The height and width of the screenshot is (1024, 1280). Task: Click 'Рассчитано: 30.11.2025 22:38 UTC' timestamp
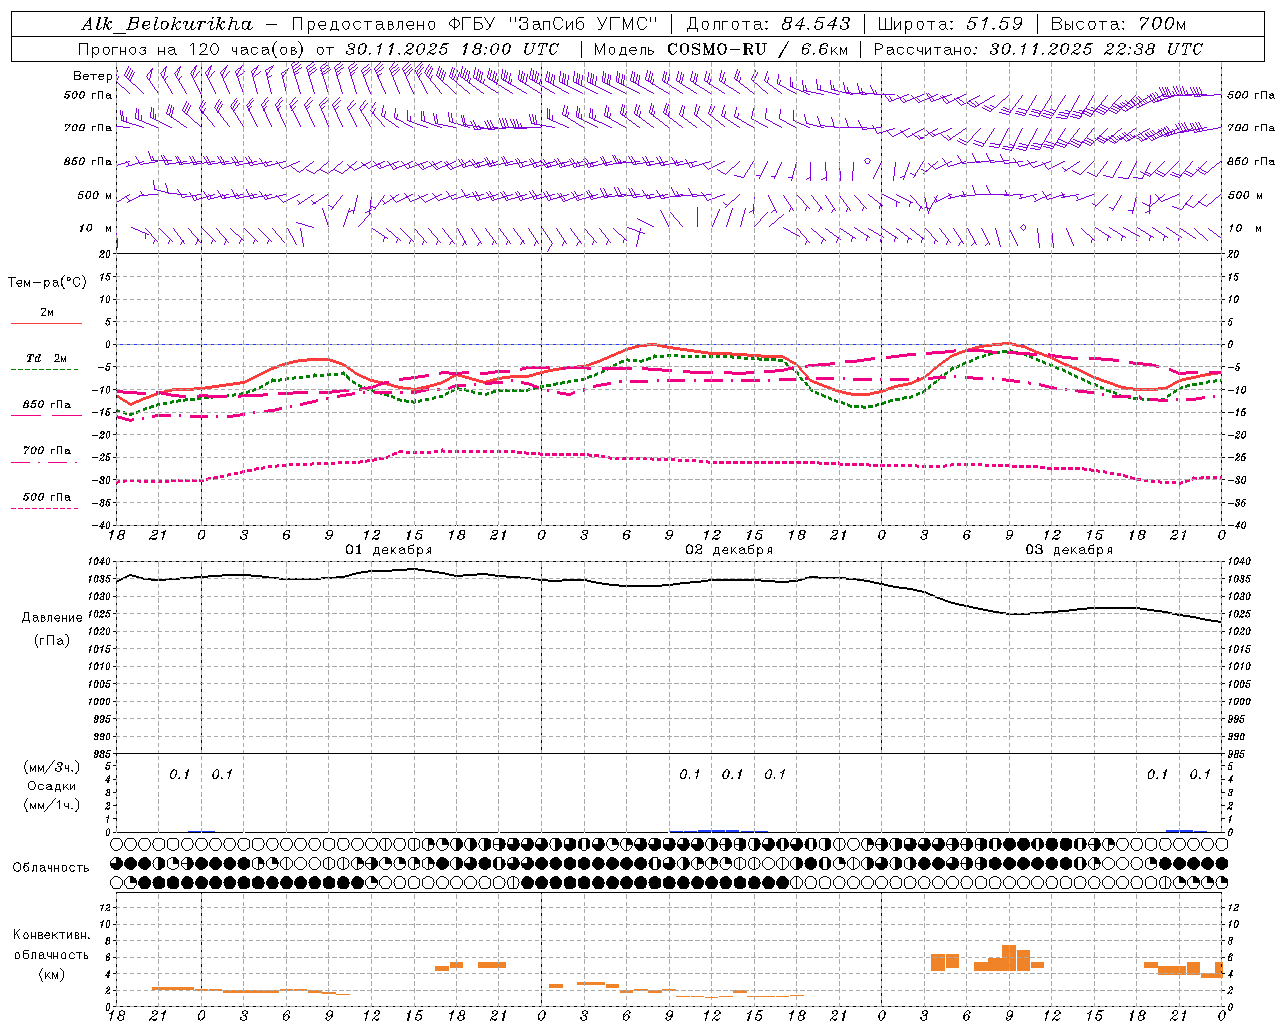[1038, 49]
